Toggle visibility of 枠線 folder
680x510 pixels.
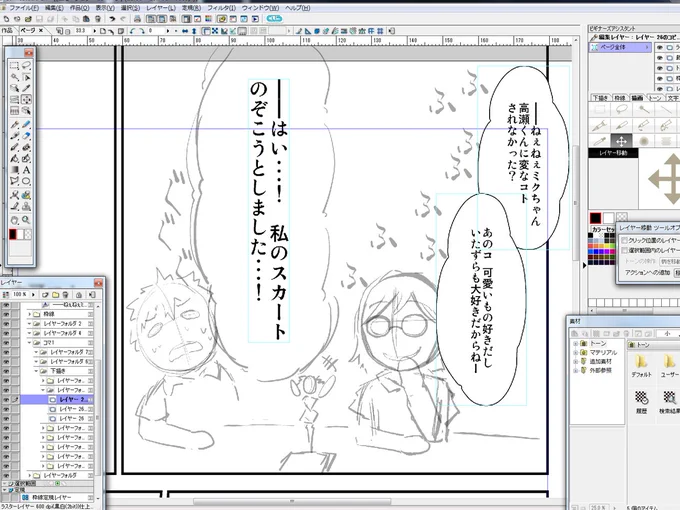point(6,314)
